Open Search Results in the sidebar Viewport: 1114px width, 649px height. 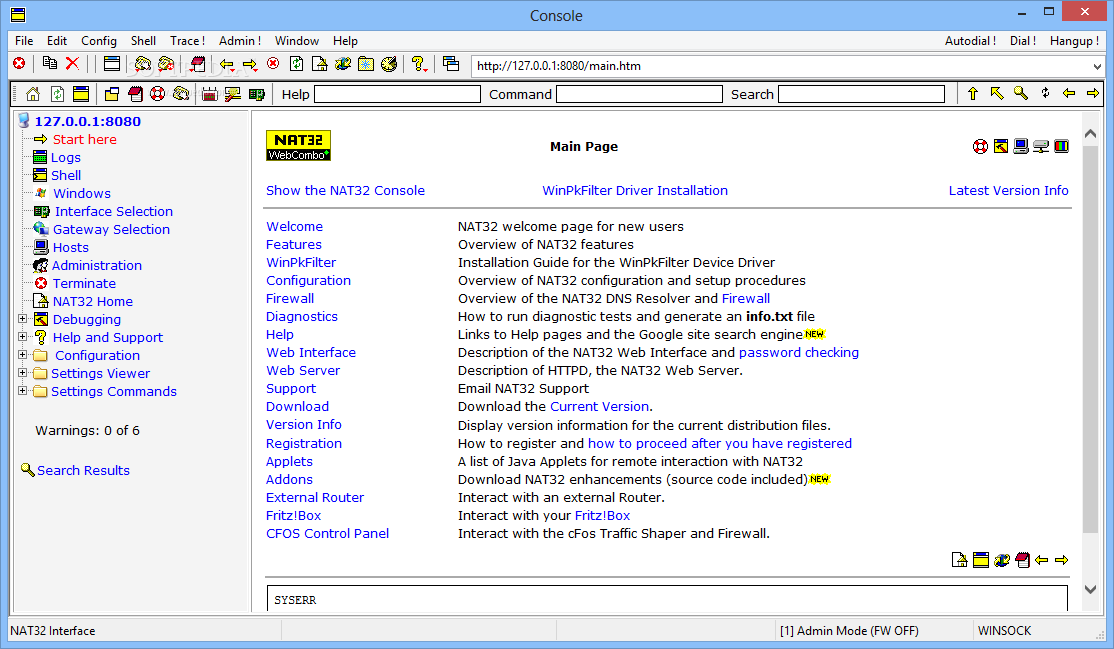point(83,471)
